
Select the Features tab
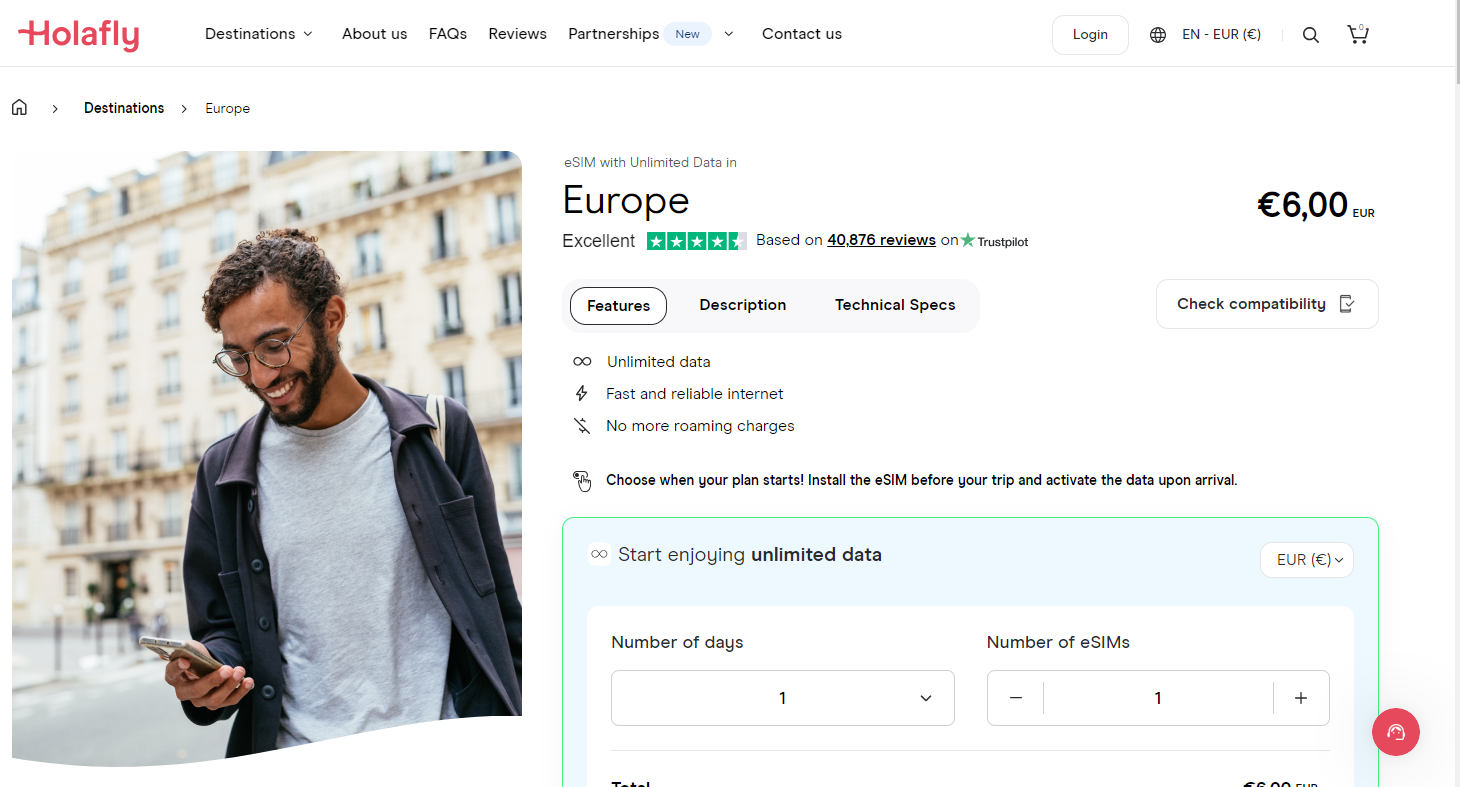click(x=618, y=306)
